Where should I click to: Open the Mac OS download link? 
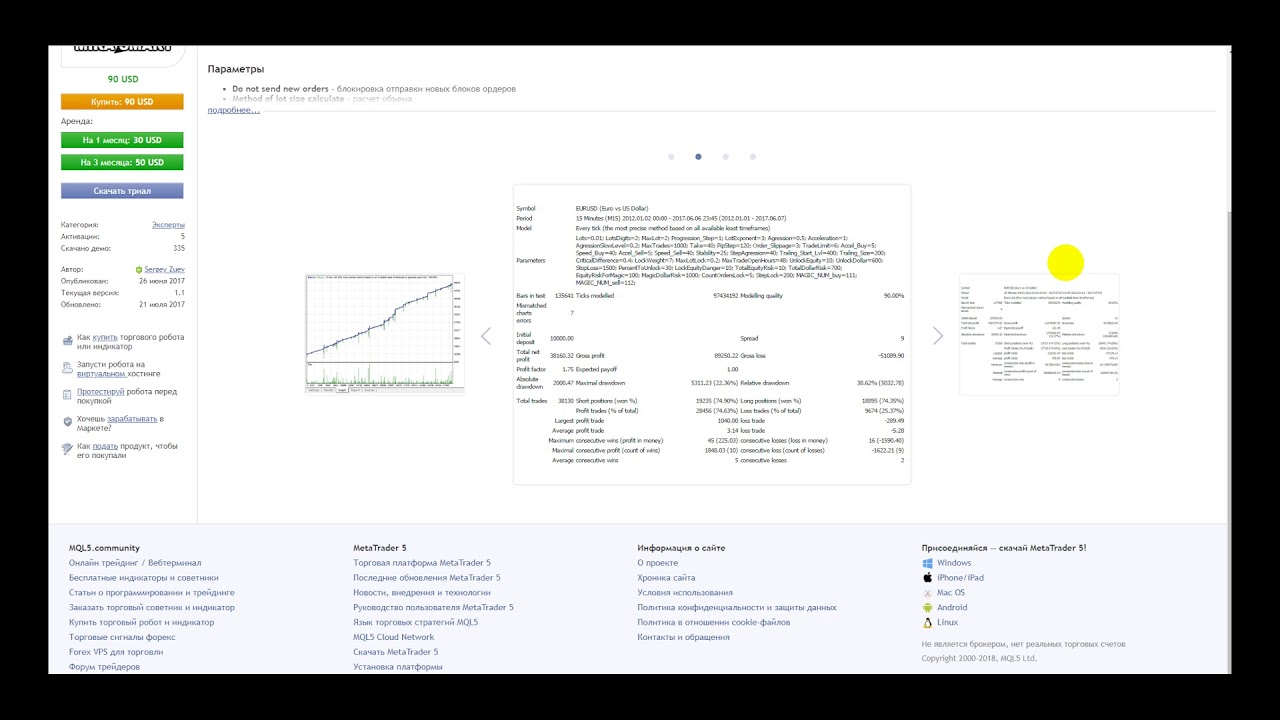pos(951,593)
